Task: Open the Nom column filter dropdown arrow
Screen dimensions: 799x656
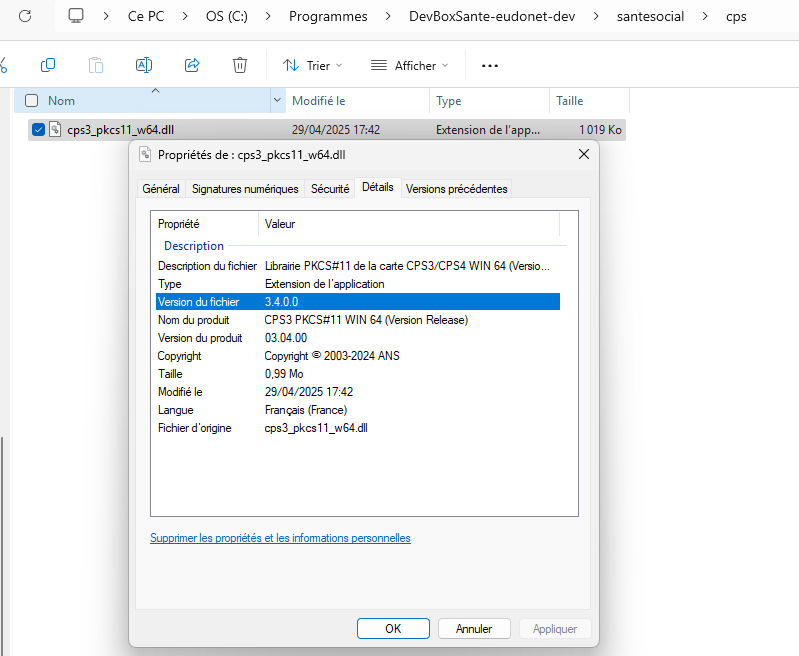Action: tap(277, 100)
